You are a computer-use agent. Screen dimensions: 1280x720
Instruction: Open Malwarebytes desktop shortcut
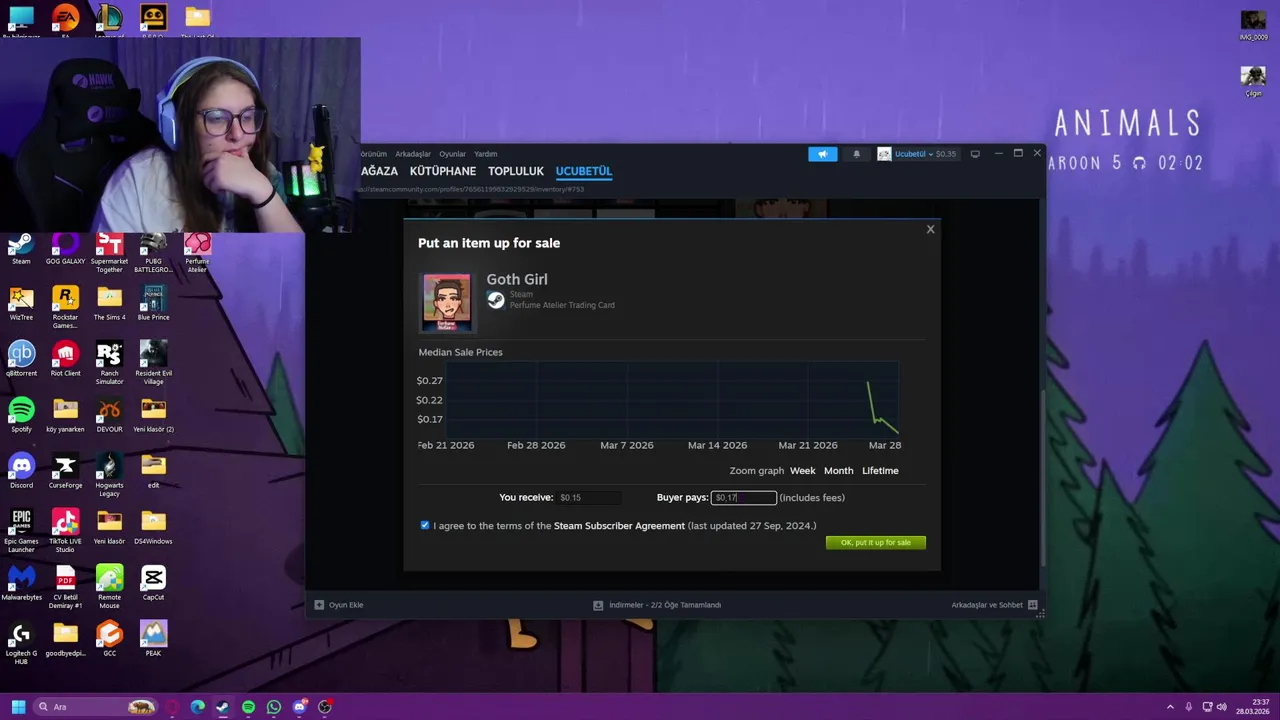click(21, 584)
